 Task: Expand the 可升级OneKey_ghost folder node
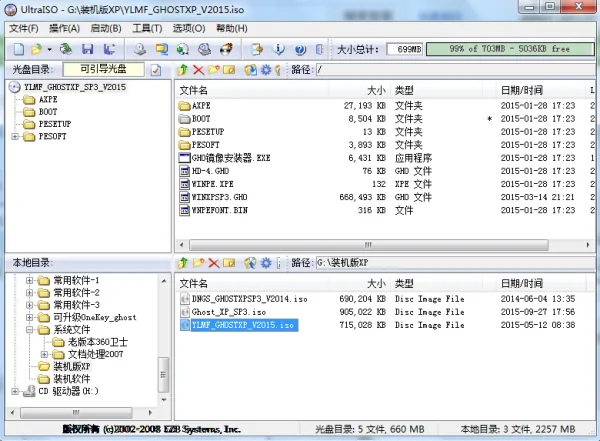tap(29, 317)
